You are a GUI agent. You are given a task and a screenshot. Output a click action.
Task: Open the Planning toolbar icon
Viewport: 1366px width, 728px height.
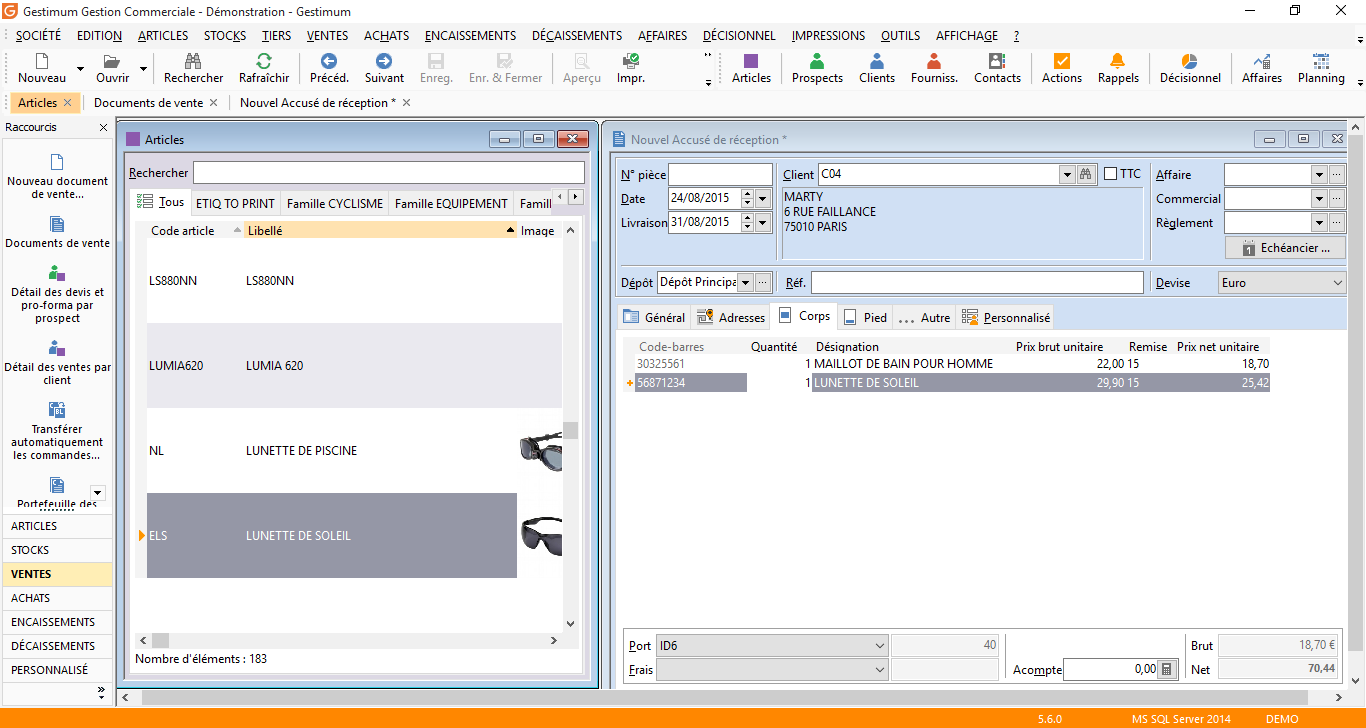click(1321, 61)
